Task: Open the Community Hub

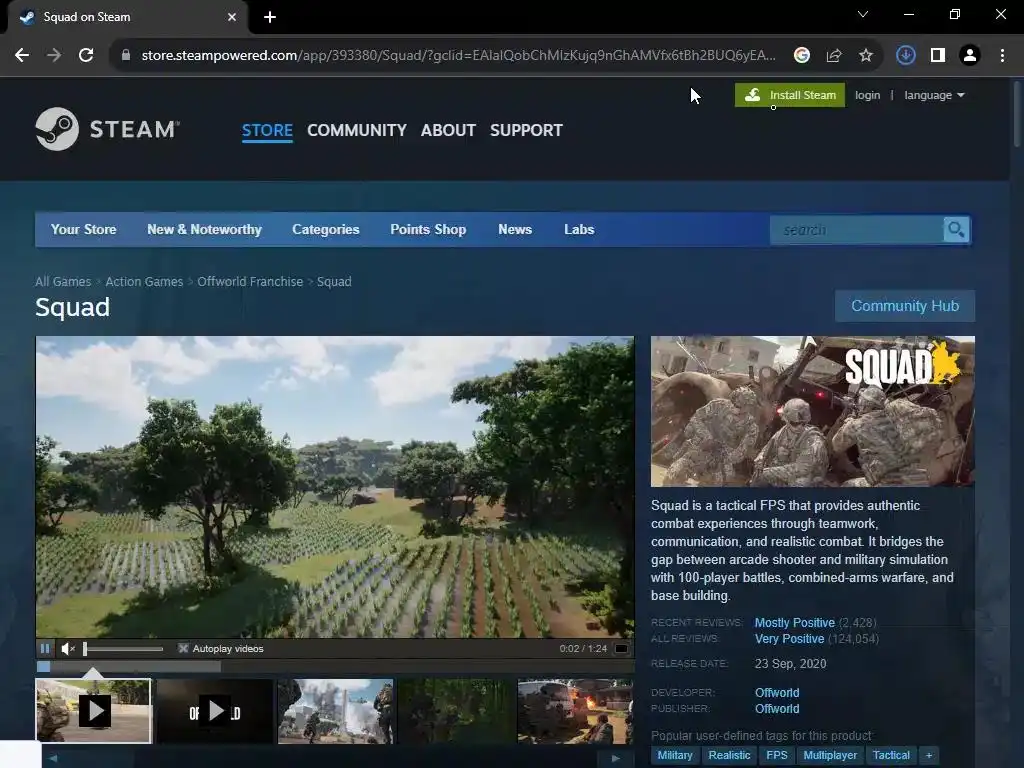Action: pyautogui.click(x=904, y=306)
